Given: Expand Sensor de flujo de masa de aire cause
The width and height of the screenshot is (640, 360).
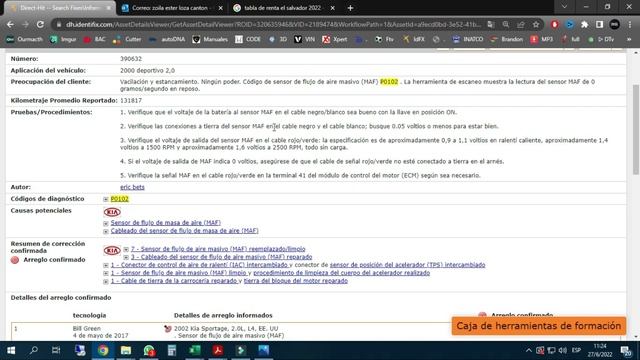Looking at the screenshot, I should point(106,223).
